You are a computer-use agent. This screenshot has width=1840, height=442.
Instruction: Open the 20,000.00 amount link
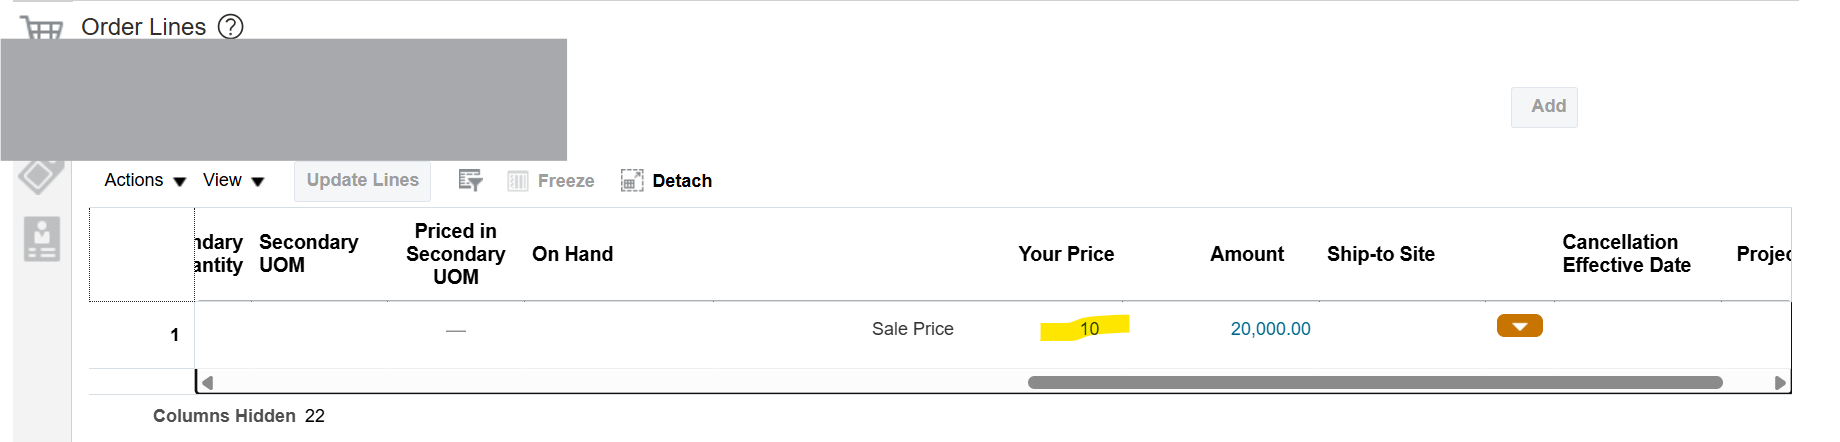1270,329
